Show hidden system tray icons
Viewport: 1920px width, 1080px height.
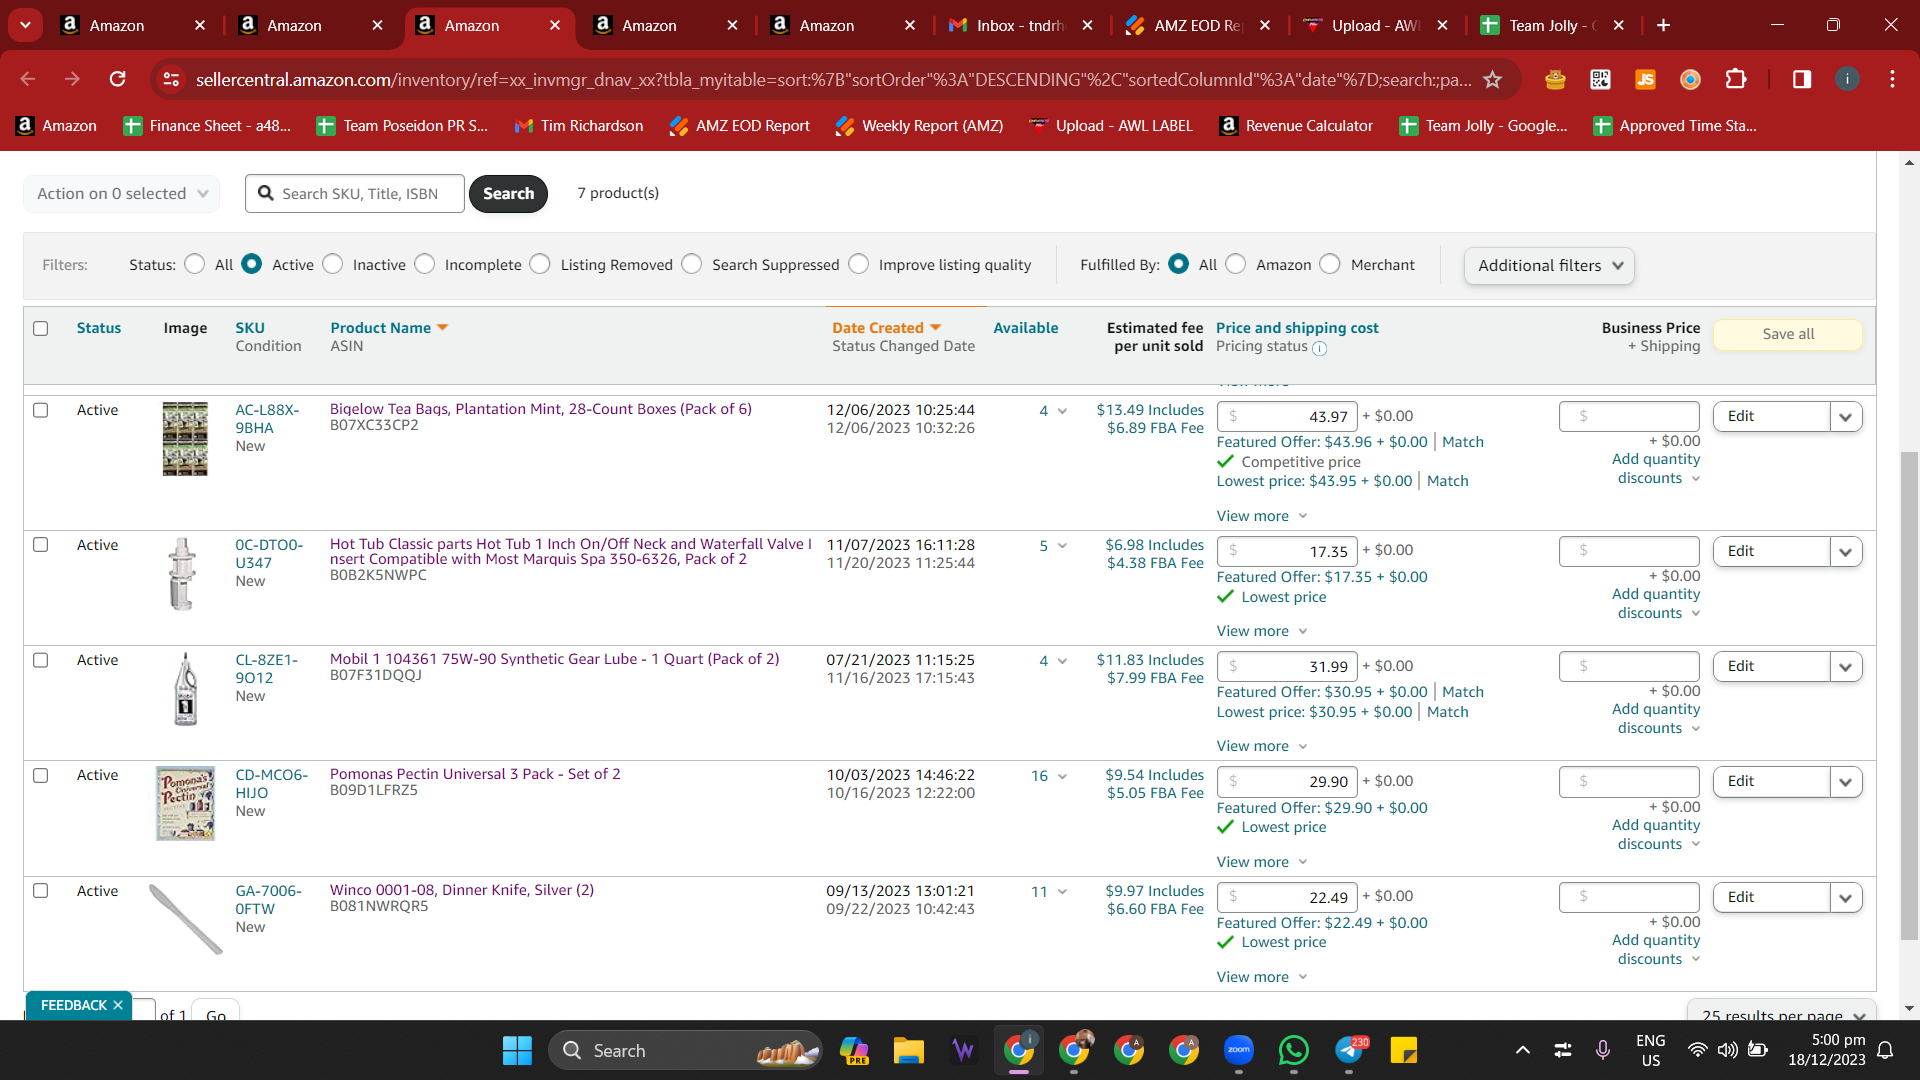click(x=1522, y=1050)
